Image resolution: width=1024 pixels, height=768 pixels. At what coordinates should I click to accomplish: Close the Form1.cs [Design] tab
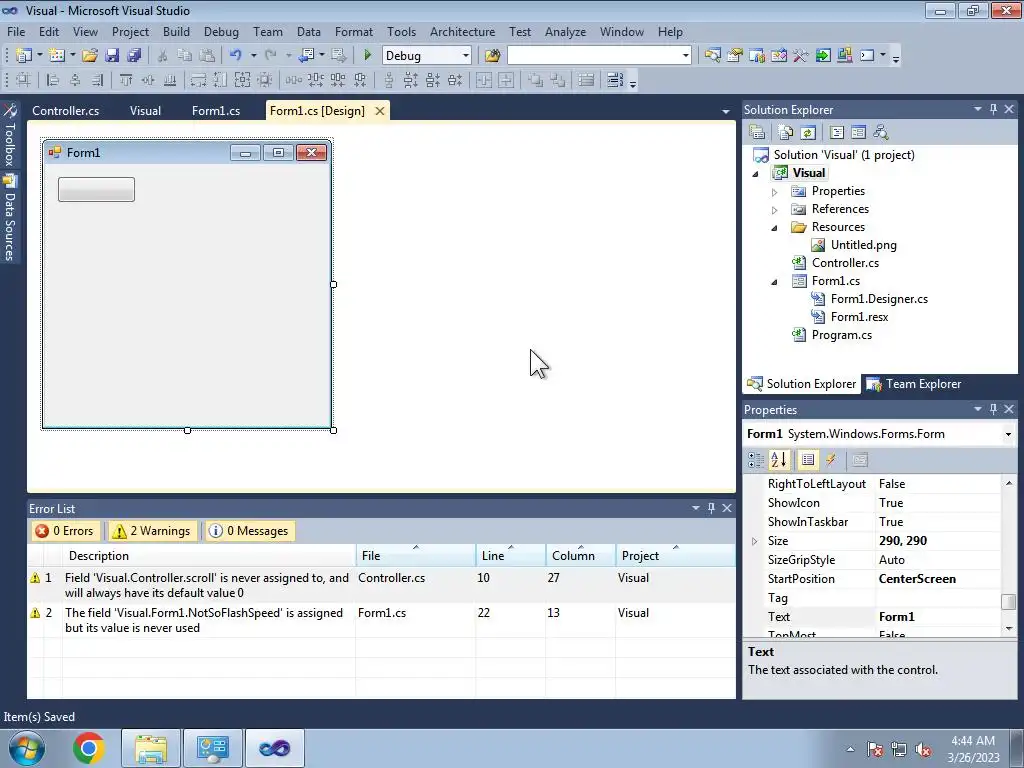coord(379,111)
